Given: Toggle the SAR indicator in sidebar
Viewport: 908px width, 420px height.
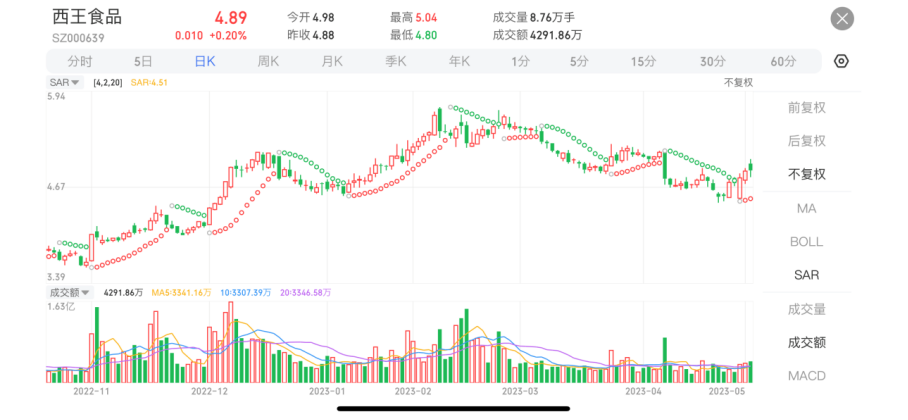Looking at the screenshot, I should (x=807, y=274).
